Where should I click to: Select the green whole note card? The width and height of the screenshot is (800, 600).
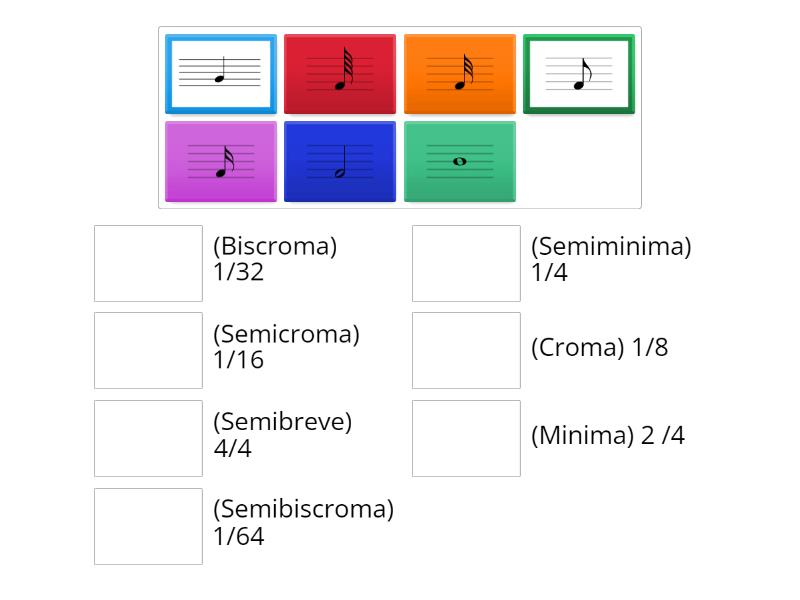460,161
